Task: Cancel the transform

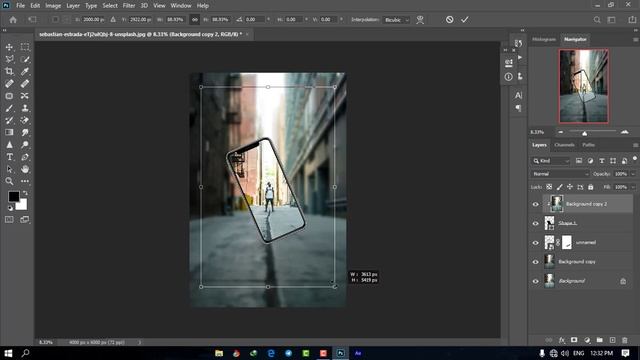Action: [449, 20]
